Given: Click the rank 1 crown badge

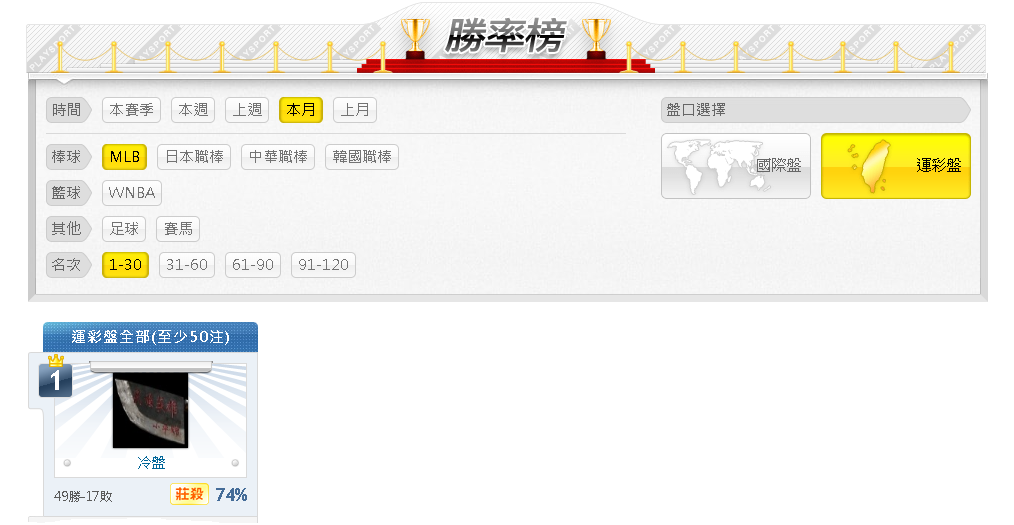Looking at the screenshot, I should point(55,376).
